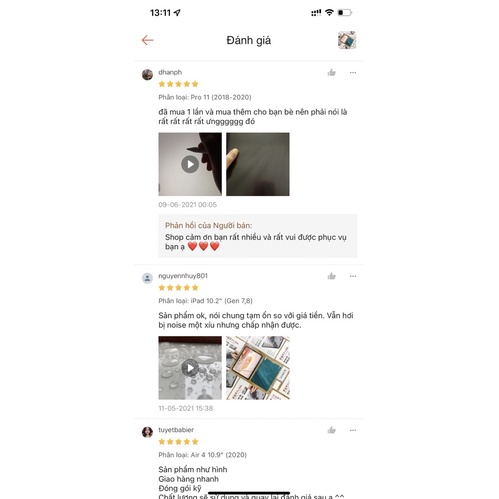This screenshot has height=499, width=499.
Task: Open more options for nguyennhuy801's review
Action: coord(353,276)
